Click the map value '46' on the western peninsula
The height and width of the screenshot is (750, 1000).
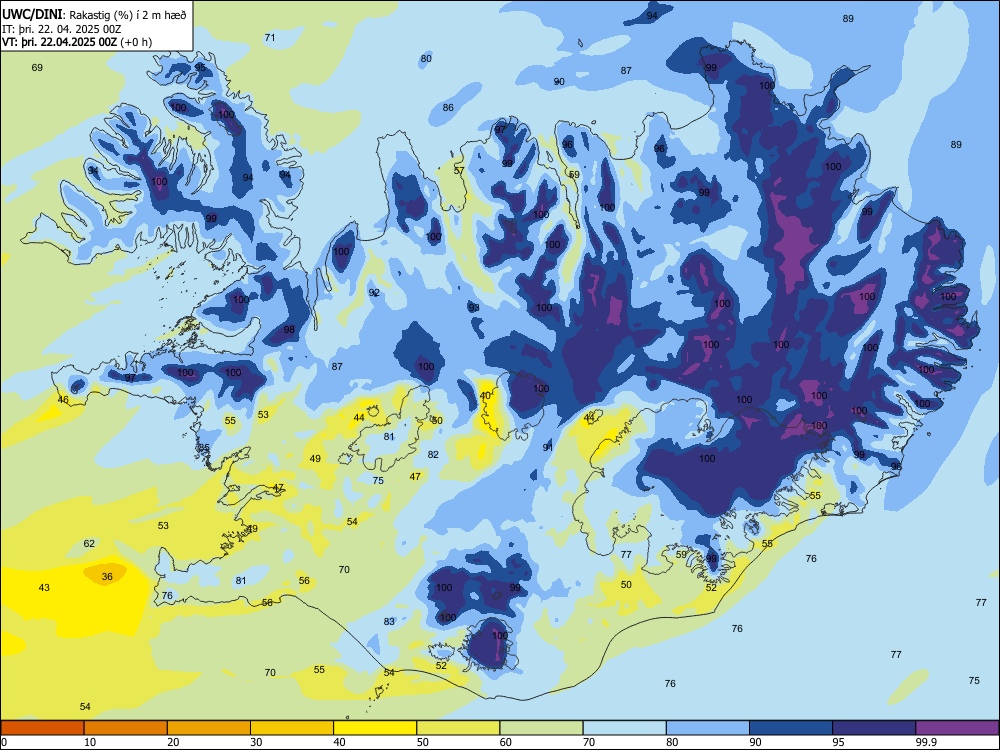point(63,400)
